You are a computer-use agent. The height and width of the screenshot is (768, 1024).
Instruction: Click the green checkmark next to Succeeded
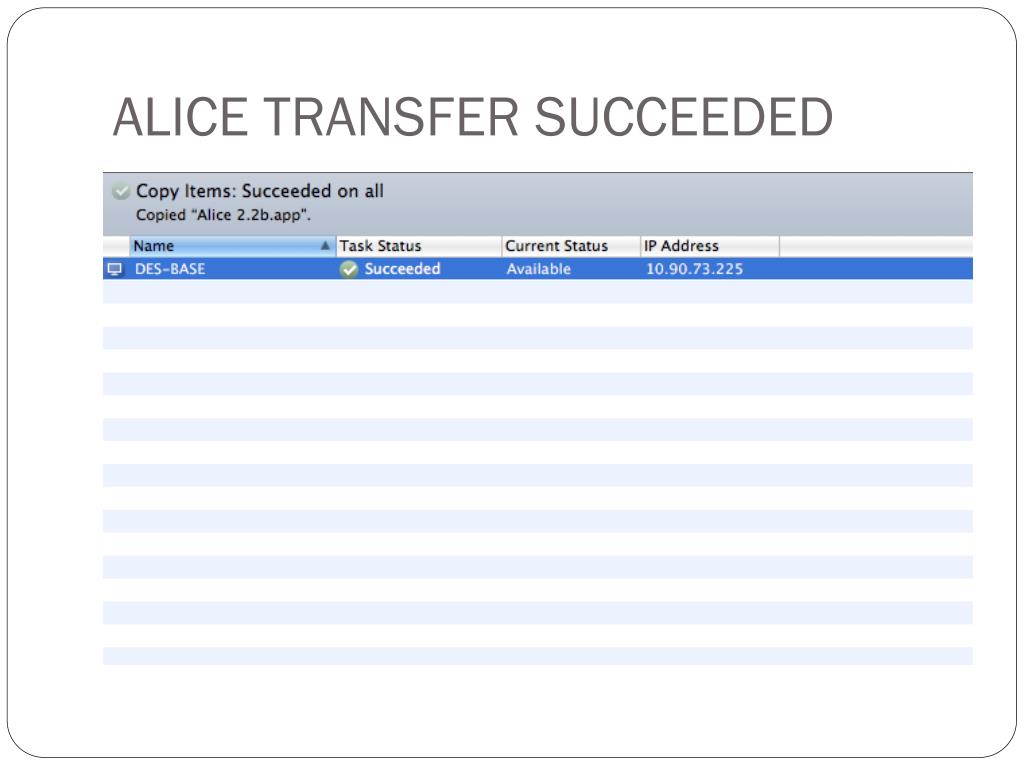(349, 269)
